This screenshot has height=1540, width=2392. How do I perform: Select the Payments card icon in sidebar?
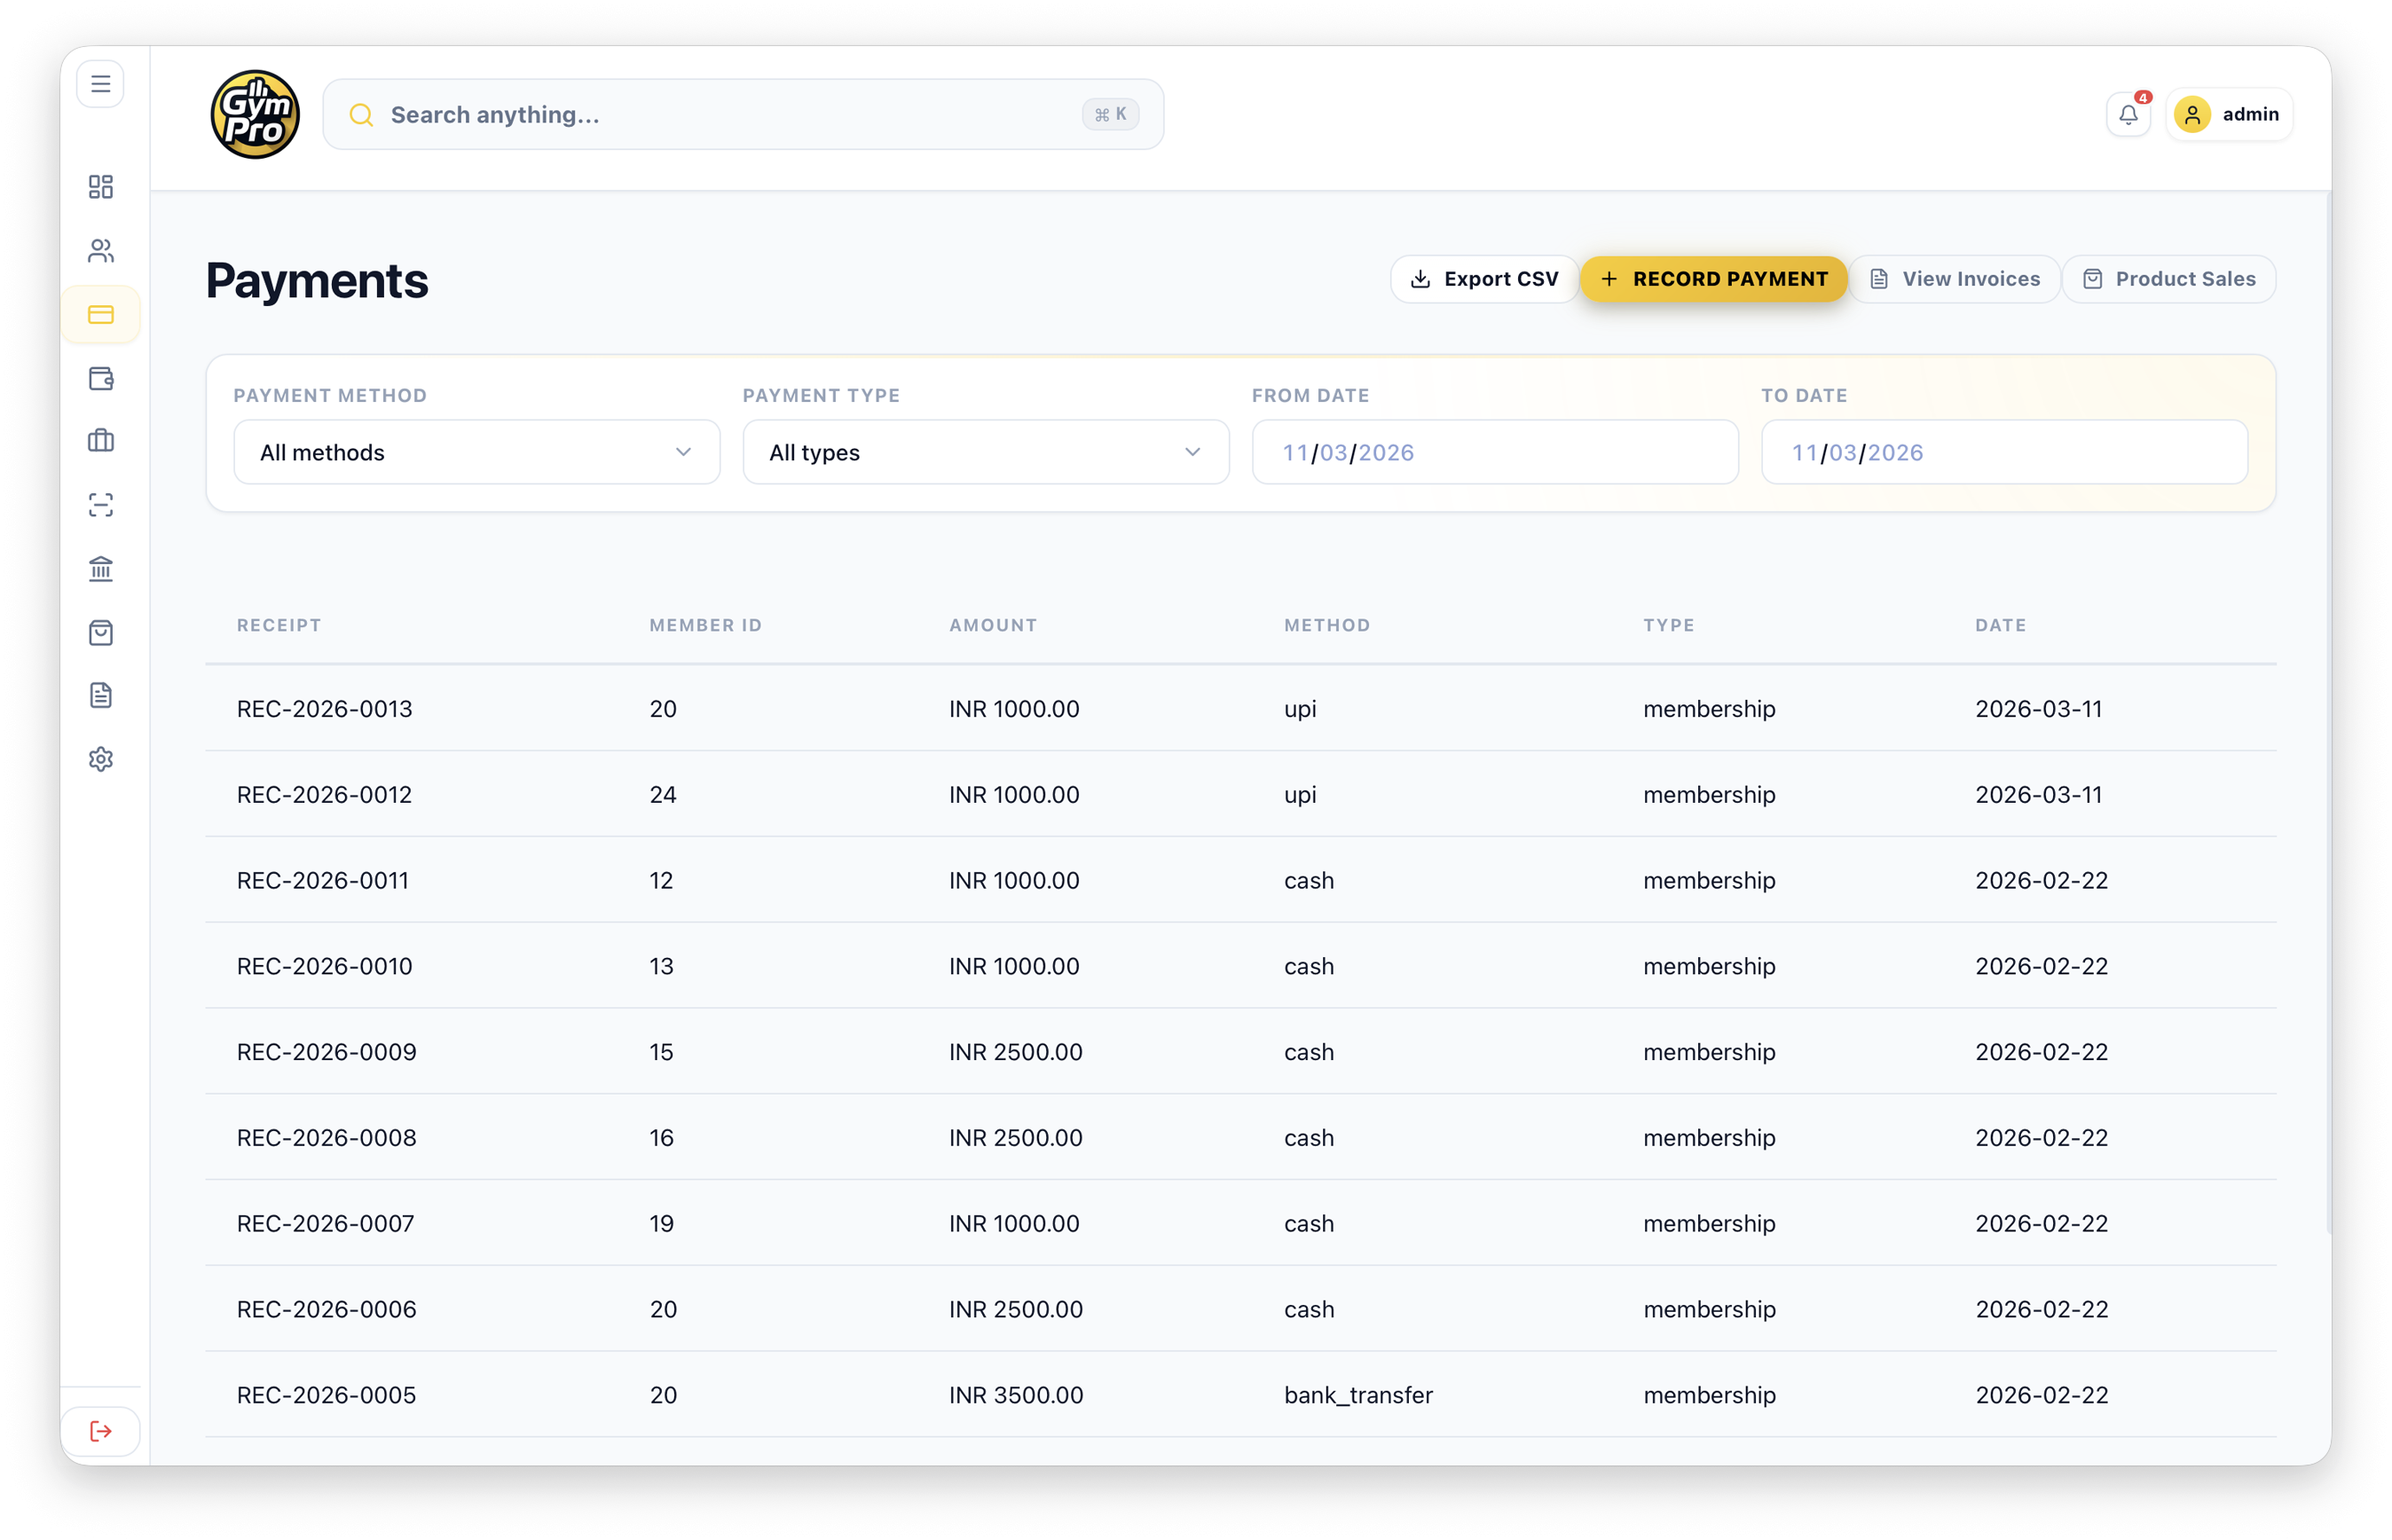100,314
